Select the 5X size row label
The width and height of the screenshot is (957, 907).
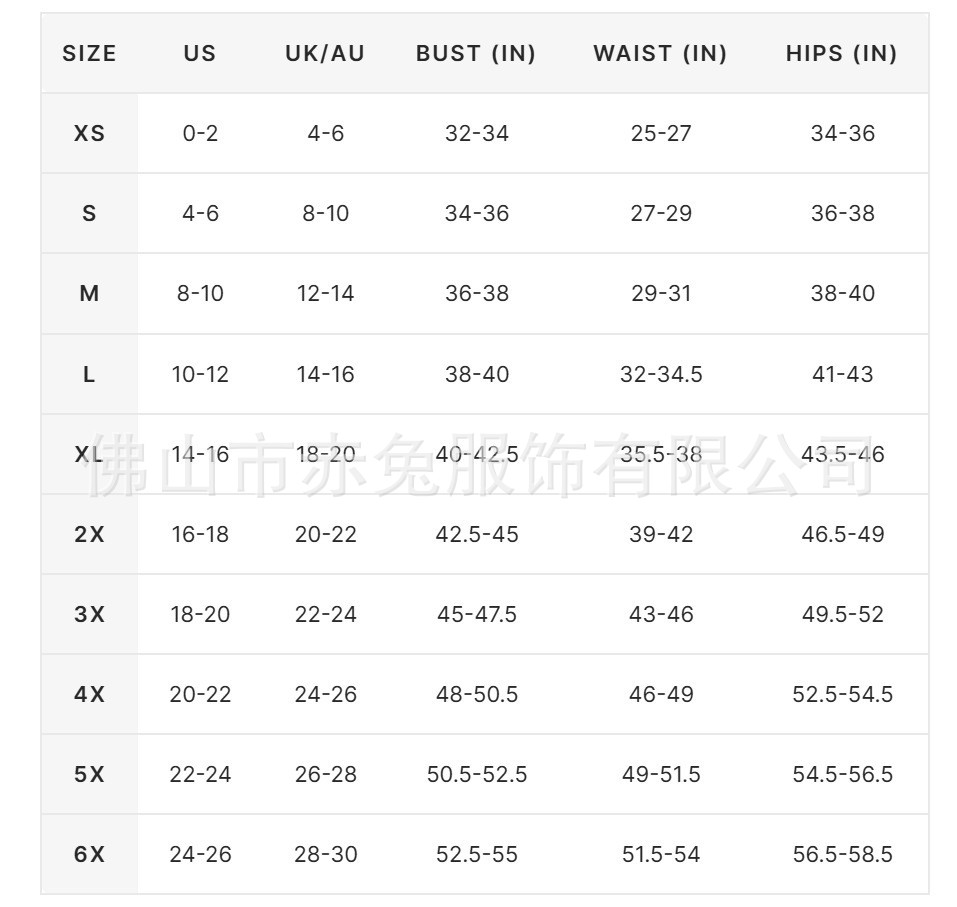point(89,774)
